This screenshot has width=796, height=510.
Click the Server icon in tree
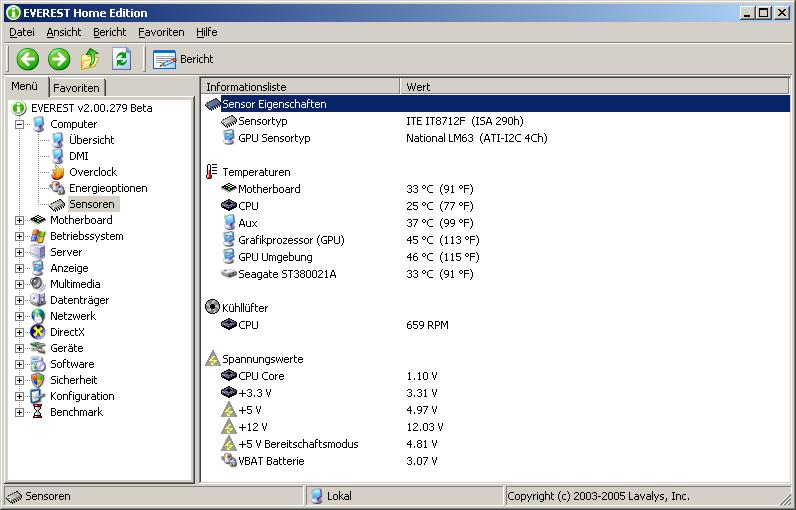pyautogui.click(x=38, y=252)
